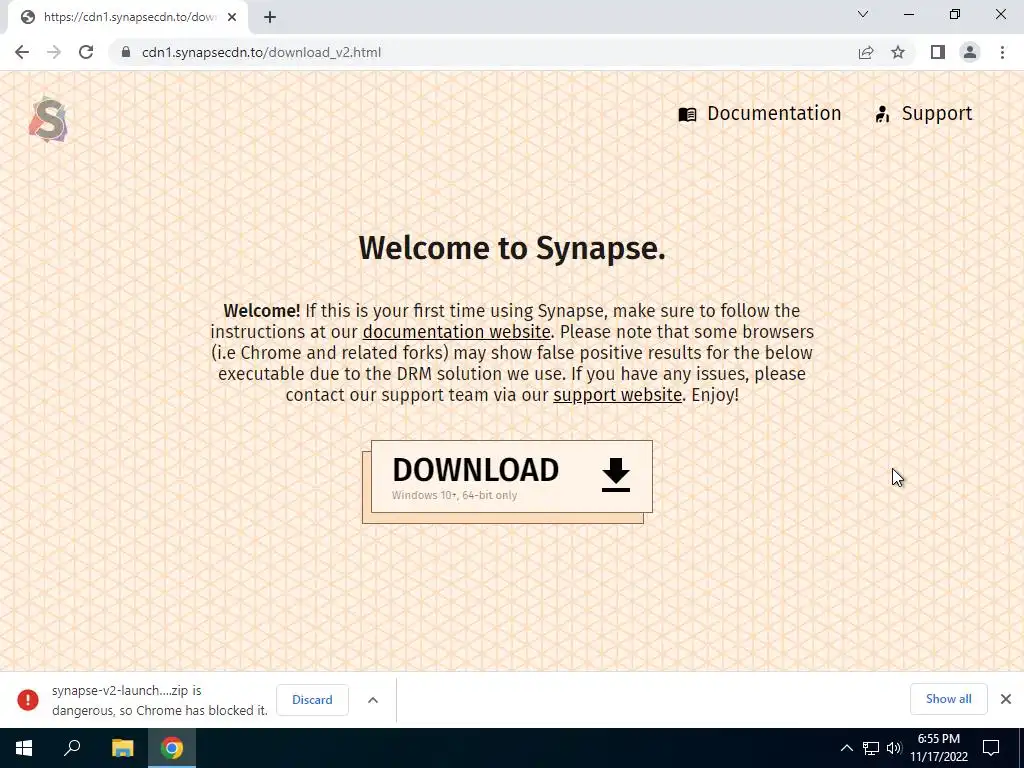Close the downloads bar
Screen dimensions: 1024x768
coord(1006,699)
